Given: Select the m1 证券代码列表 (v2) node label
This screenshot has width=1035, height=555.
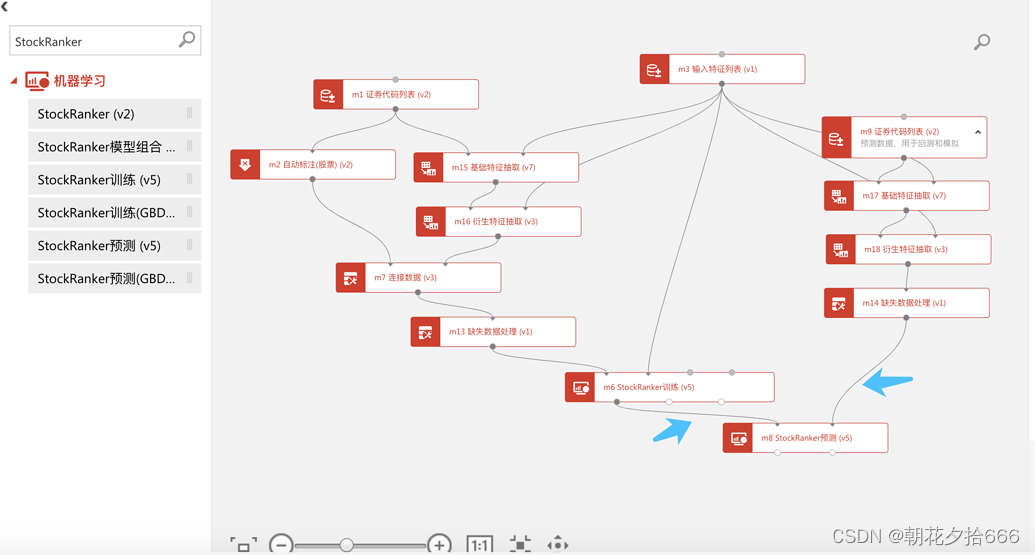Looking at the screenshot, I should 391,94.
